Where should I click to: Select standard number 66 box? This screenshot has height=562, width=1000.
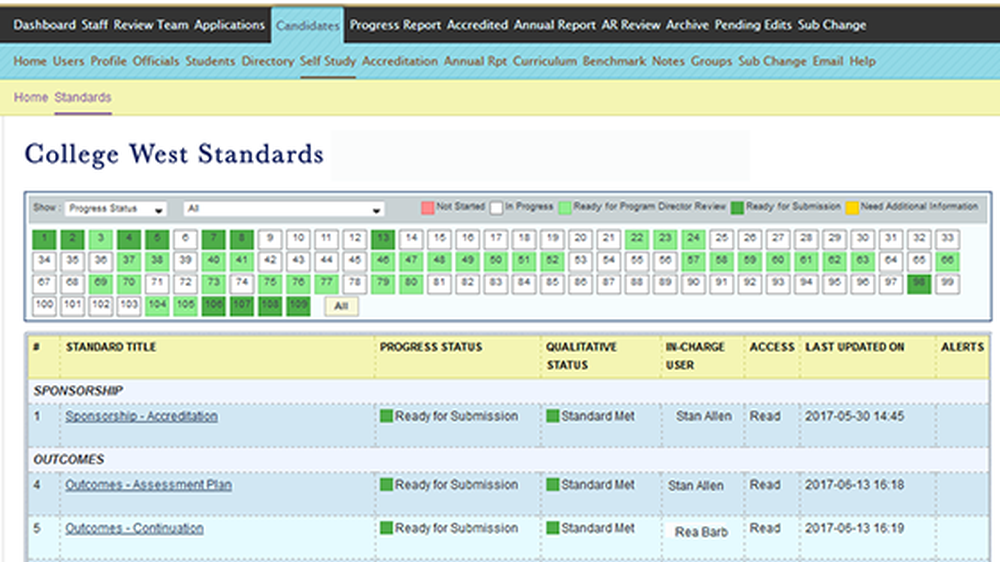[947, 261]
